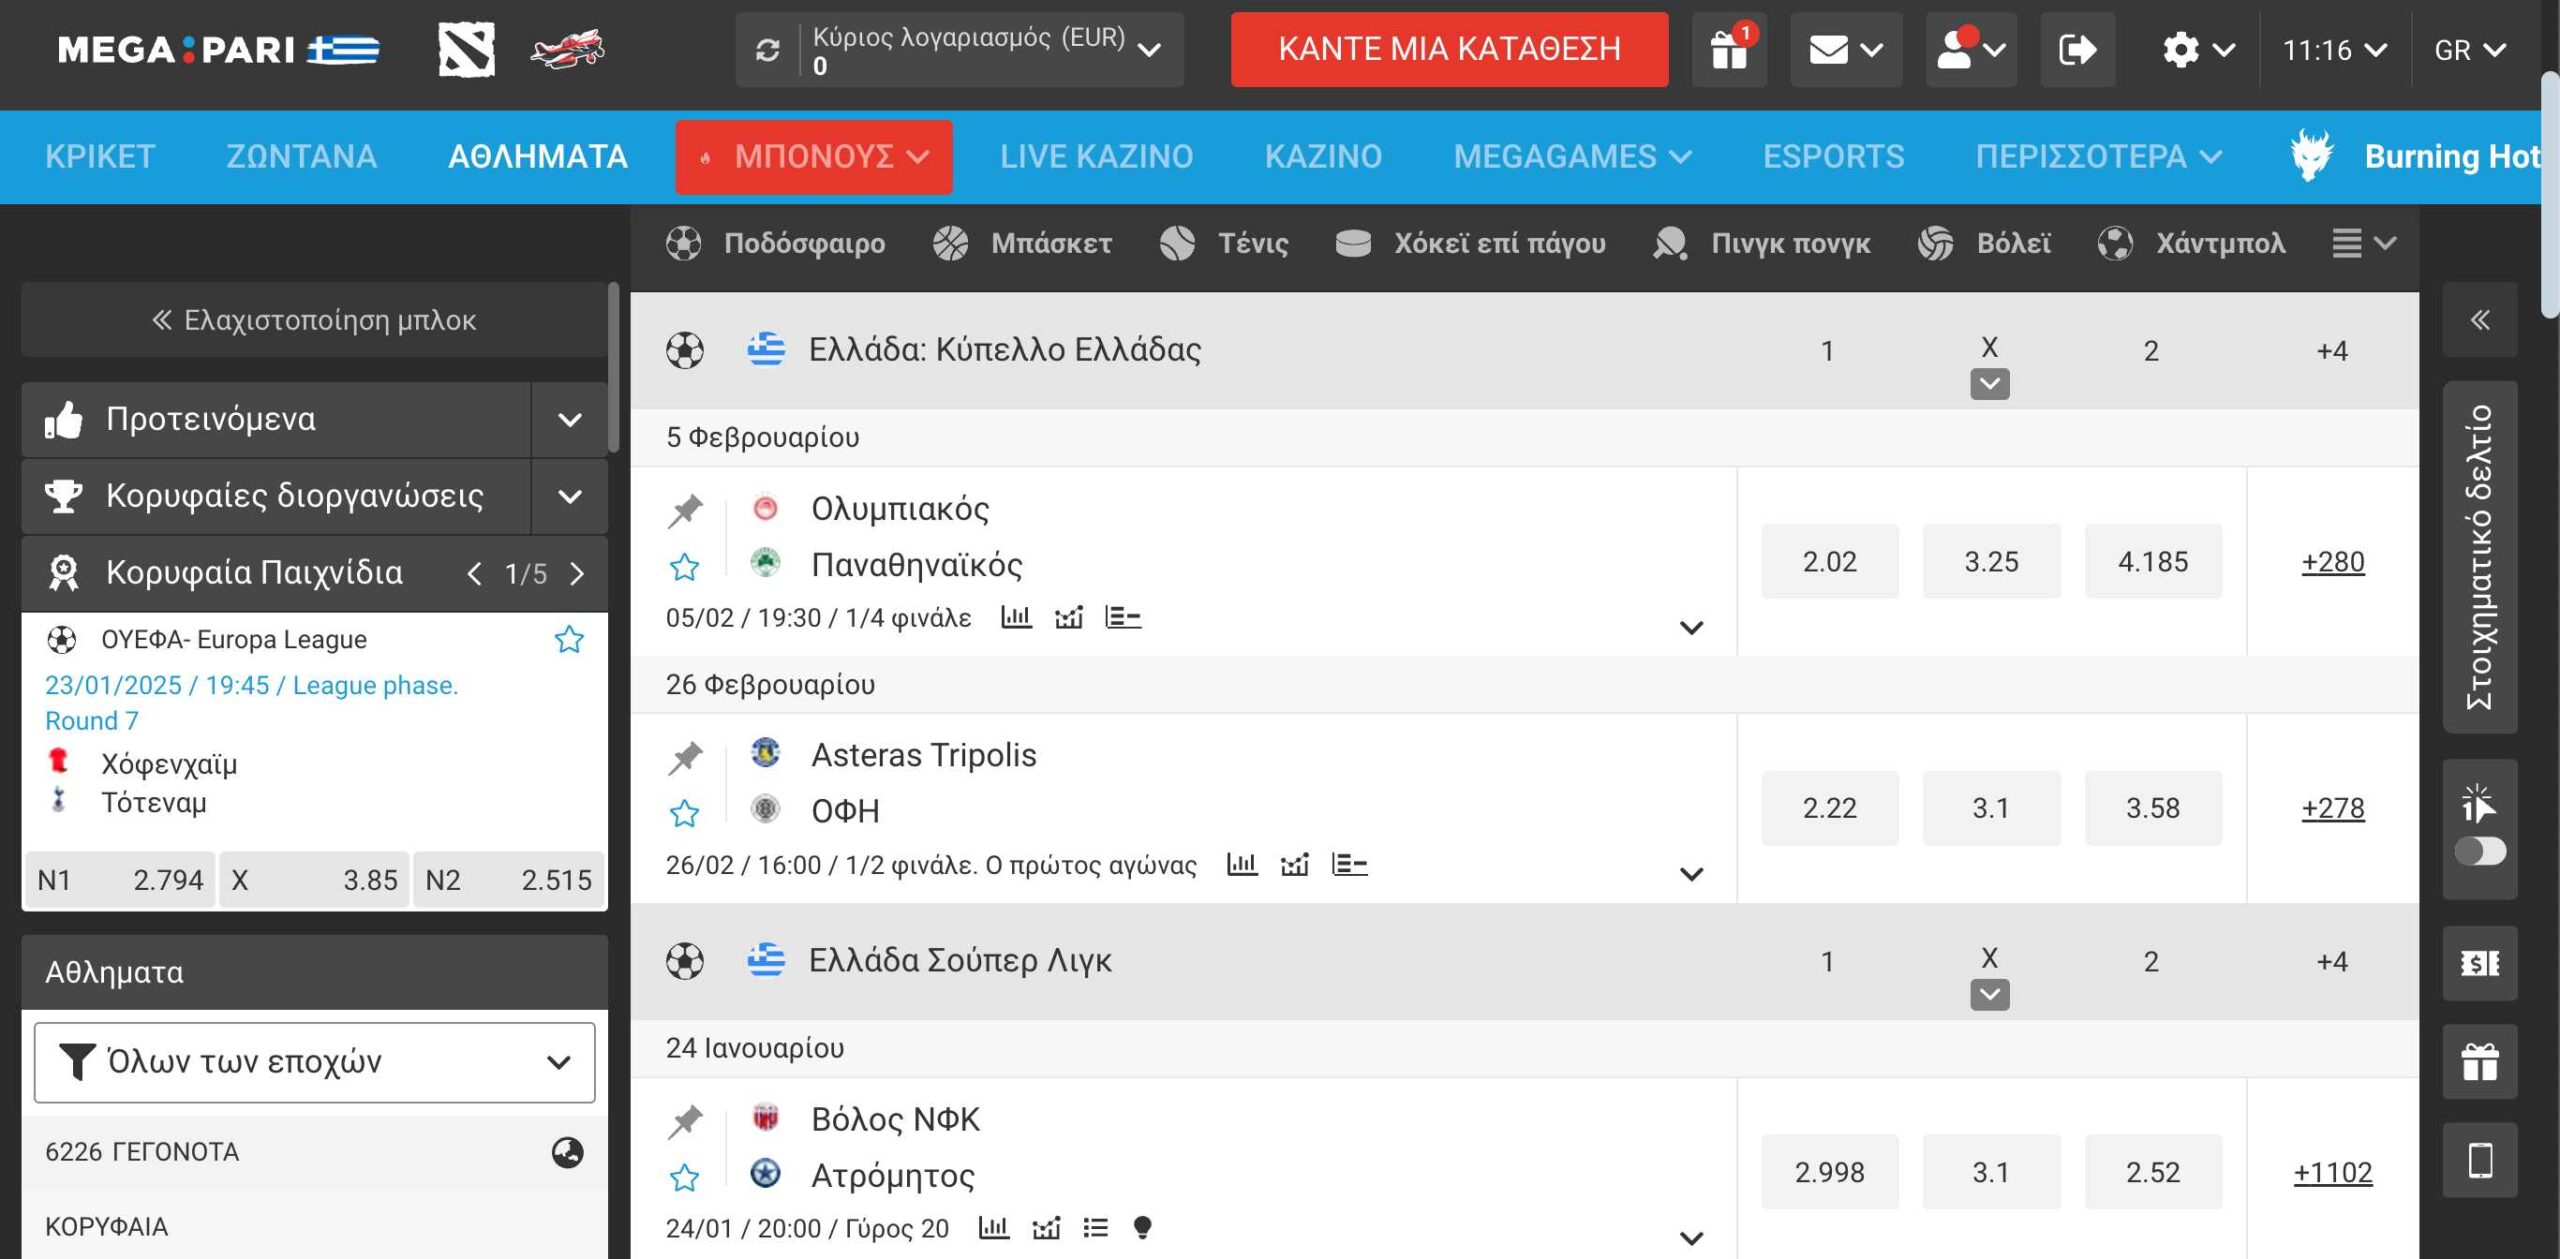Click the gift box notifications icon in header
Viewport: 2560px width, 1259px height.
click(x=1729, y=49)
